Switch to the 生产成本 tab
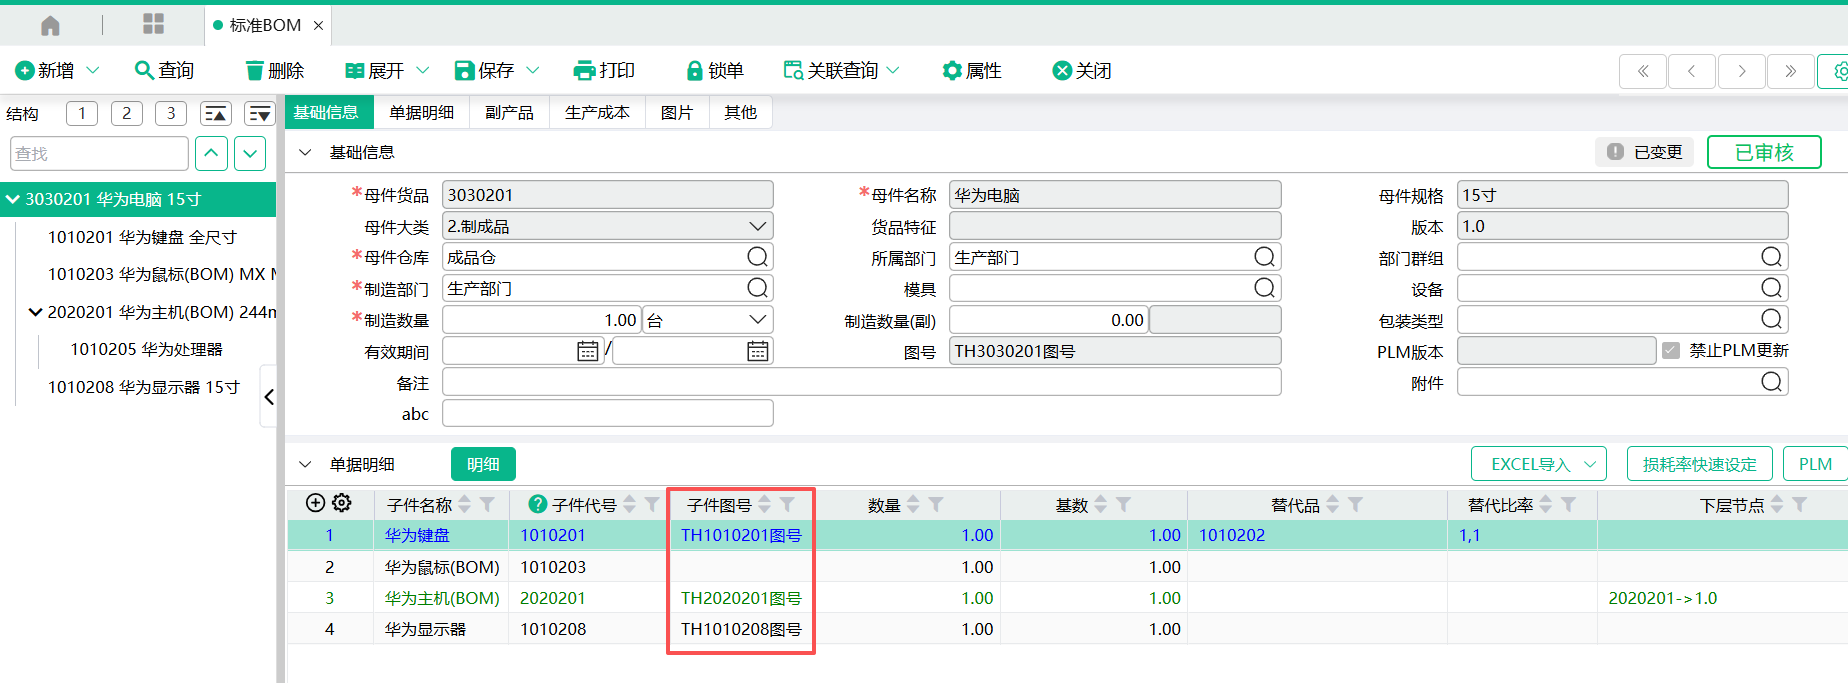 tap(597, 113)
